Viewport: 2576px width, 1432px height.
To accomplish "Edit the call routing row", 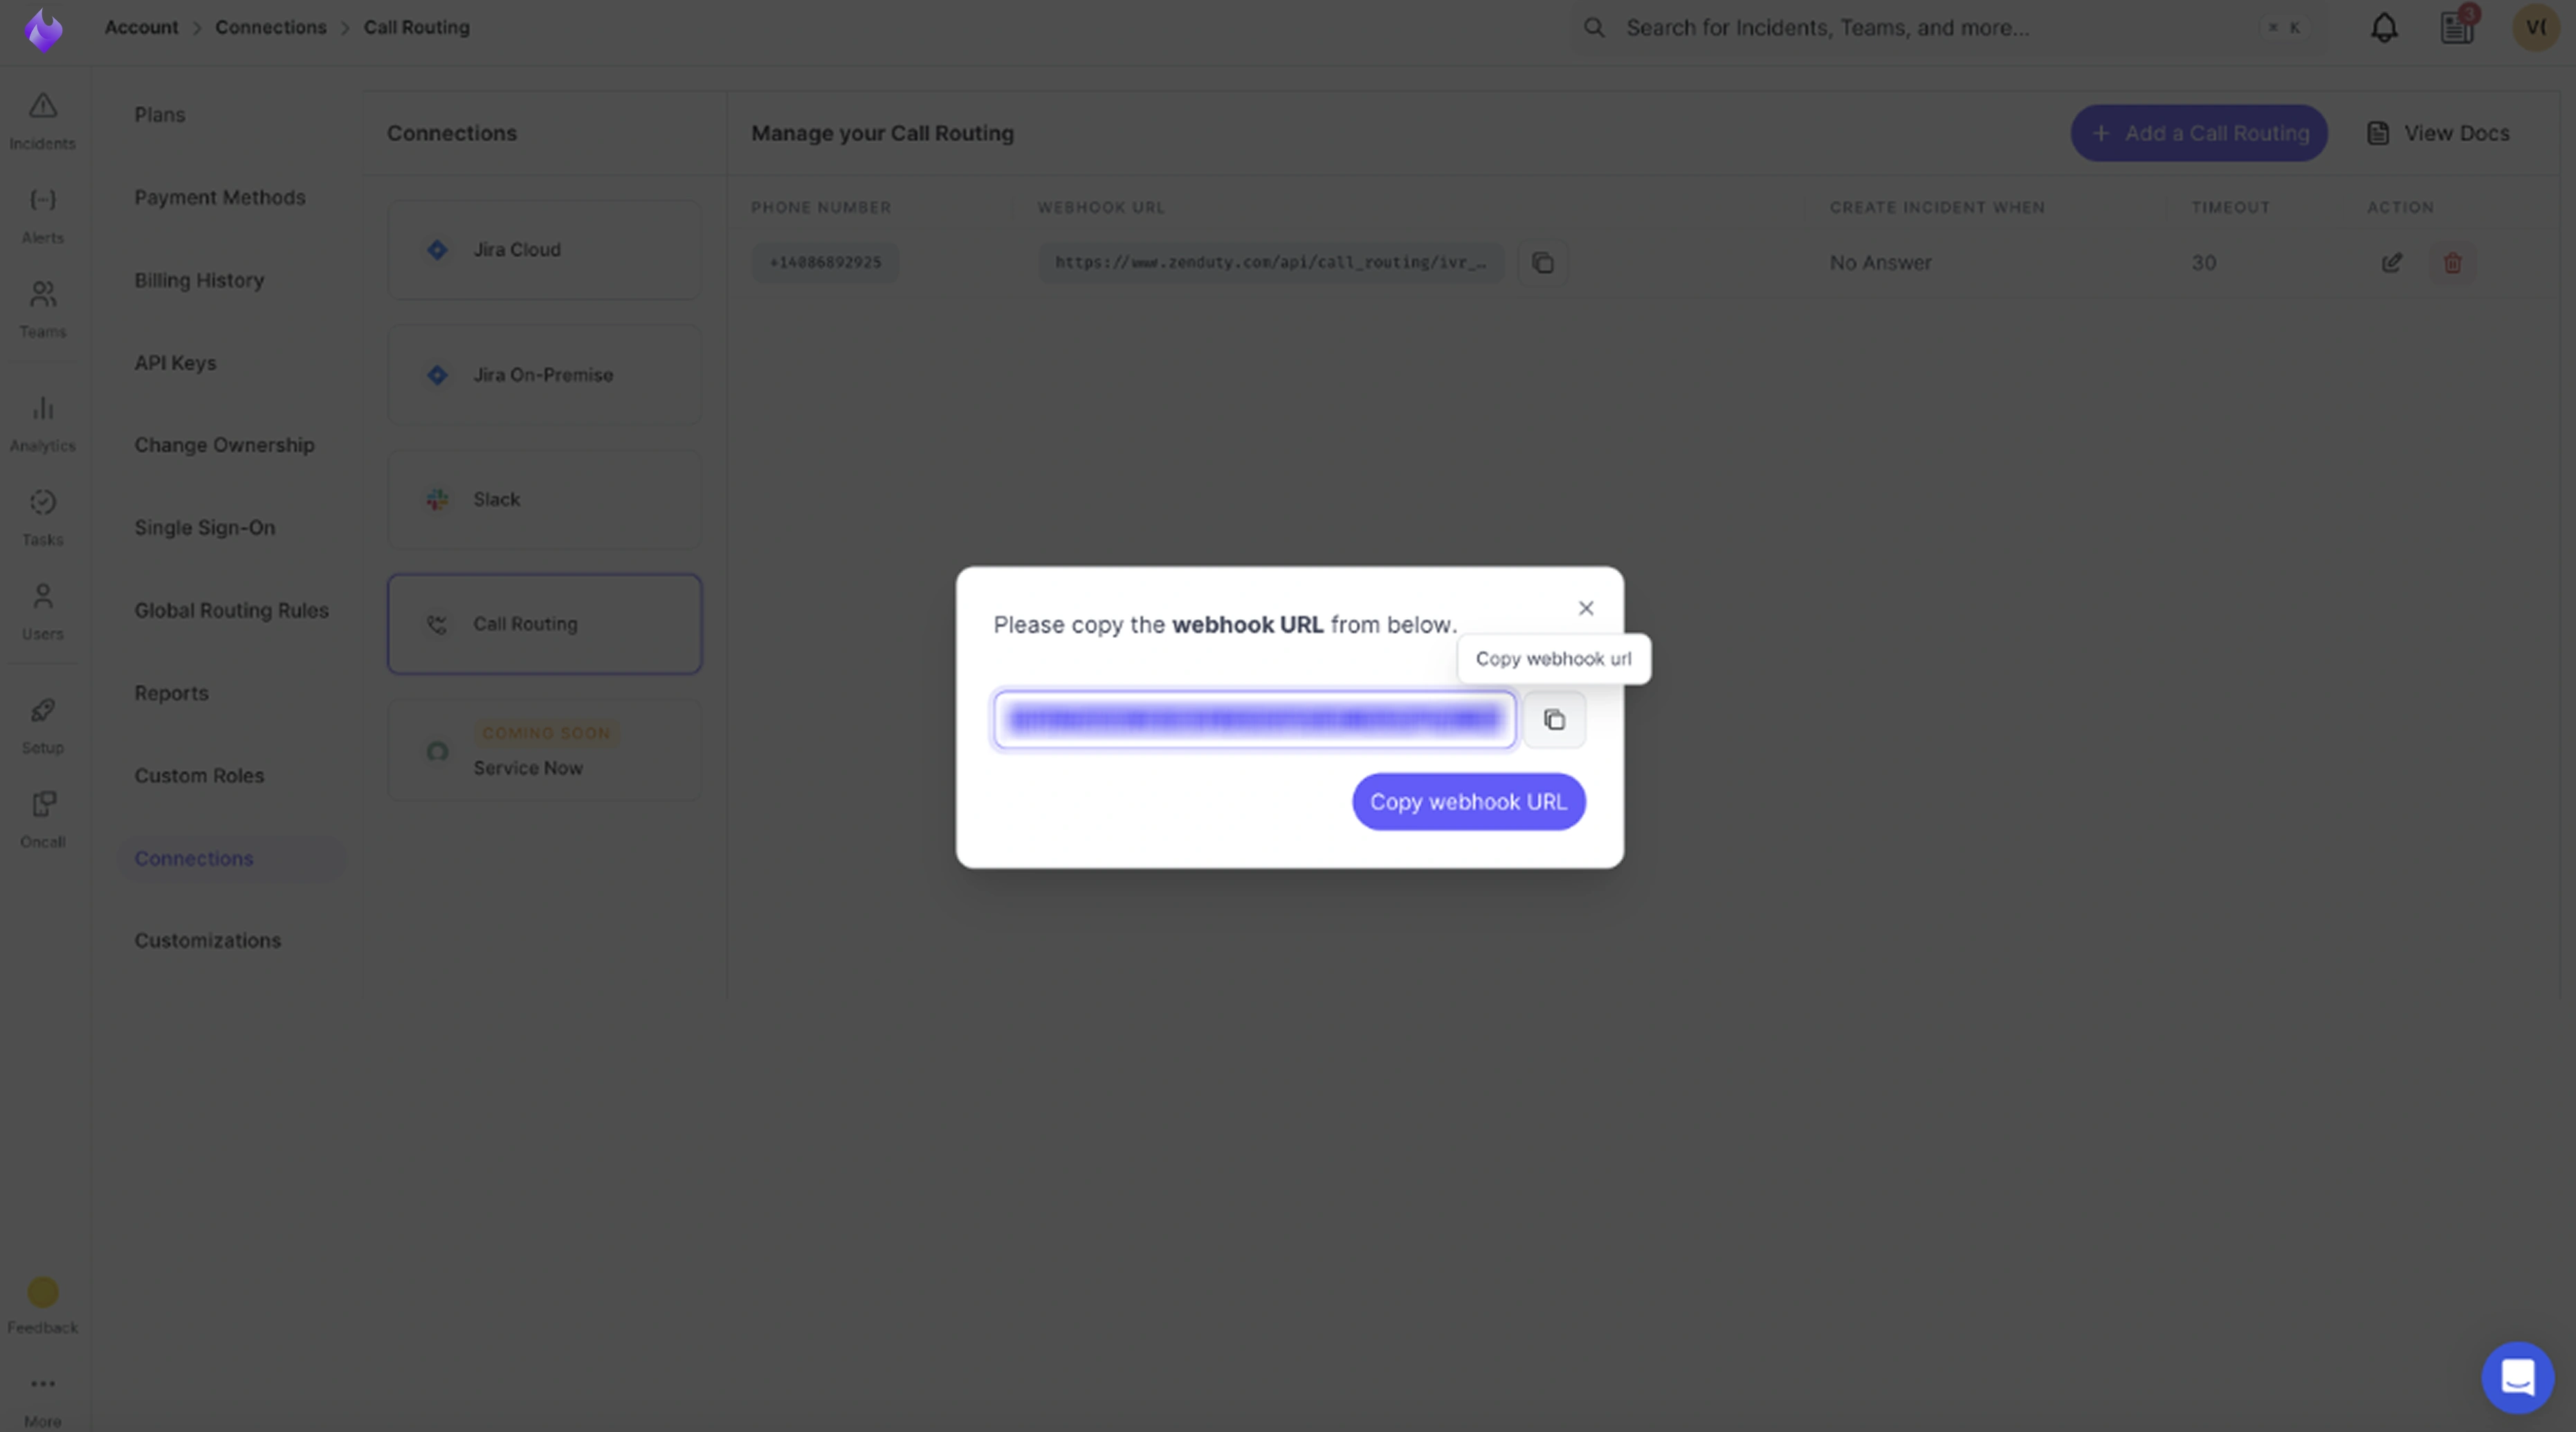I will point(2391,263).
